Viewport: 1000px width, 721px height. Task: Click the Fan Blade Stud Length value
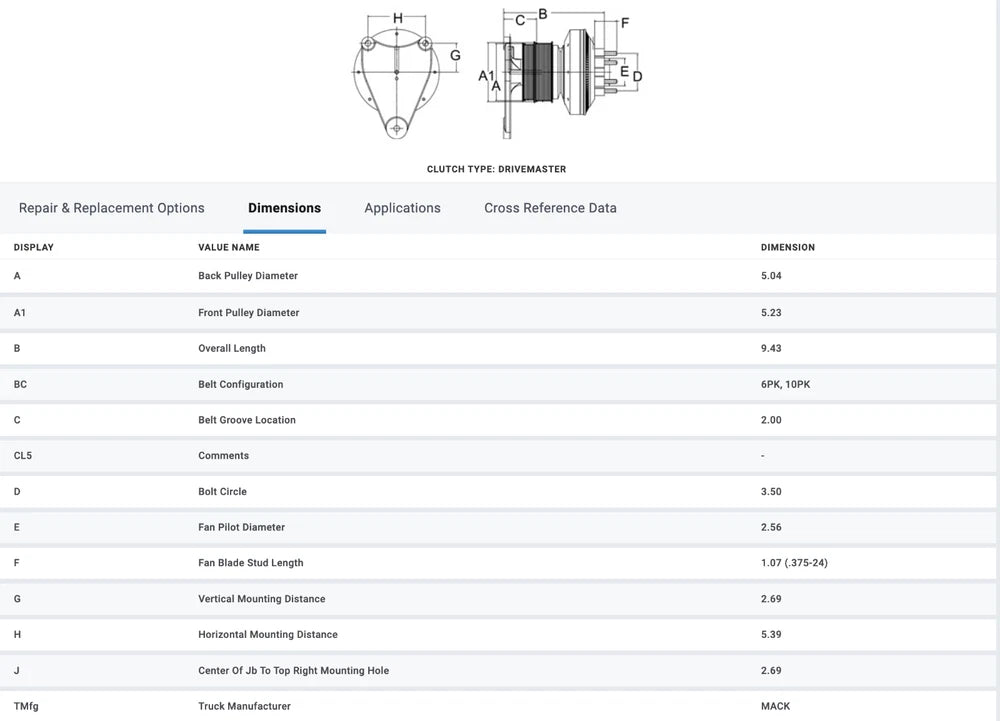794,563
